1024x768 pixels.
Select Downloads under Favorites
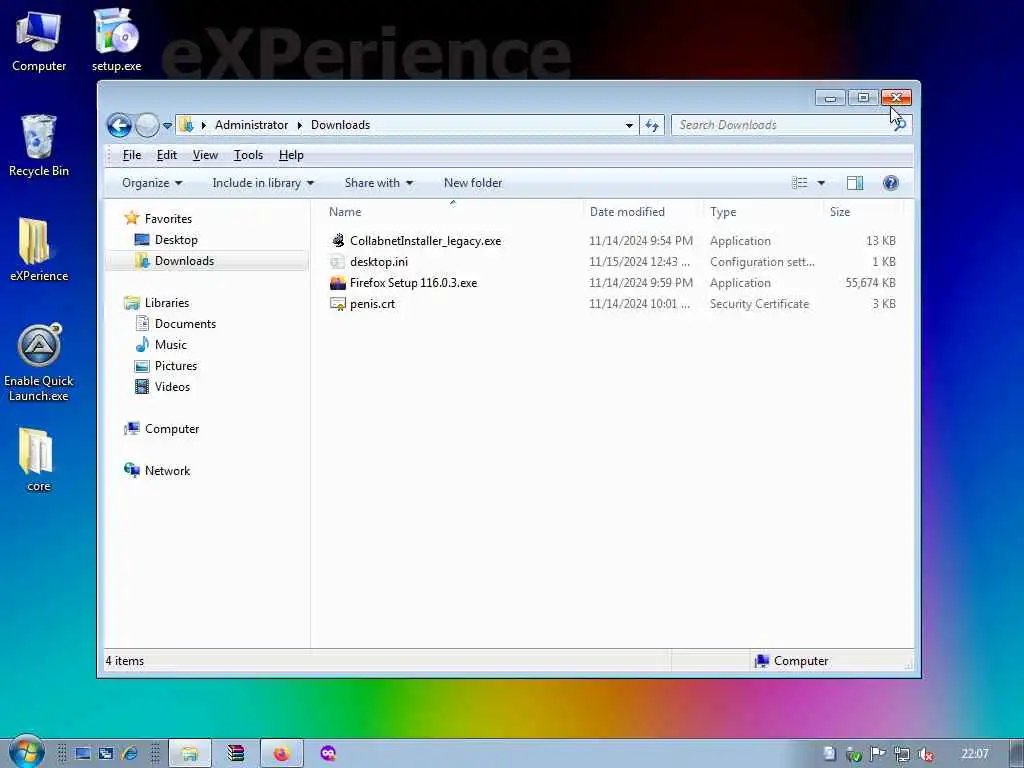click(184, 261)
